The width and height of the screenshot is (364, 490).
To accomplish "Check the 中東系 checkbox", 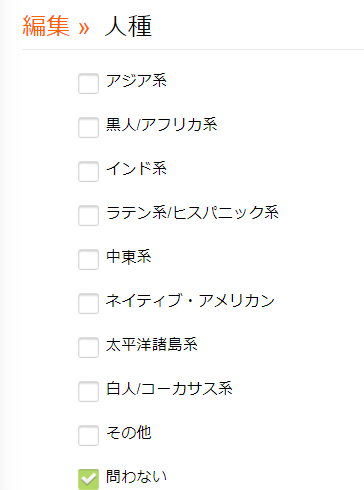I will (x=88, y=259).
